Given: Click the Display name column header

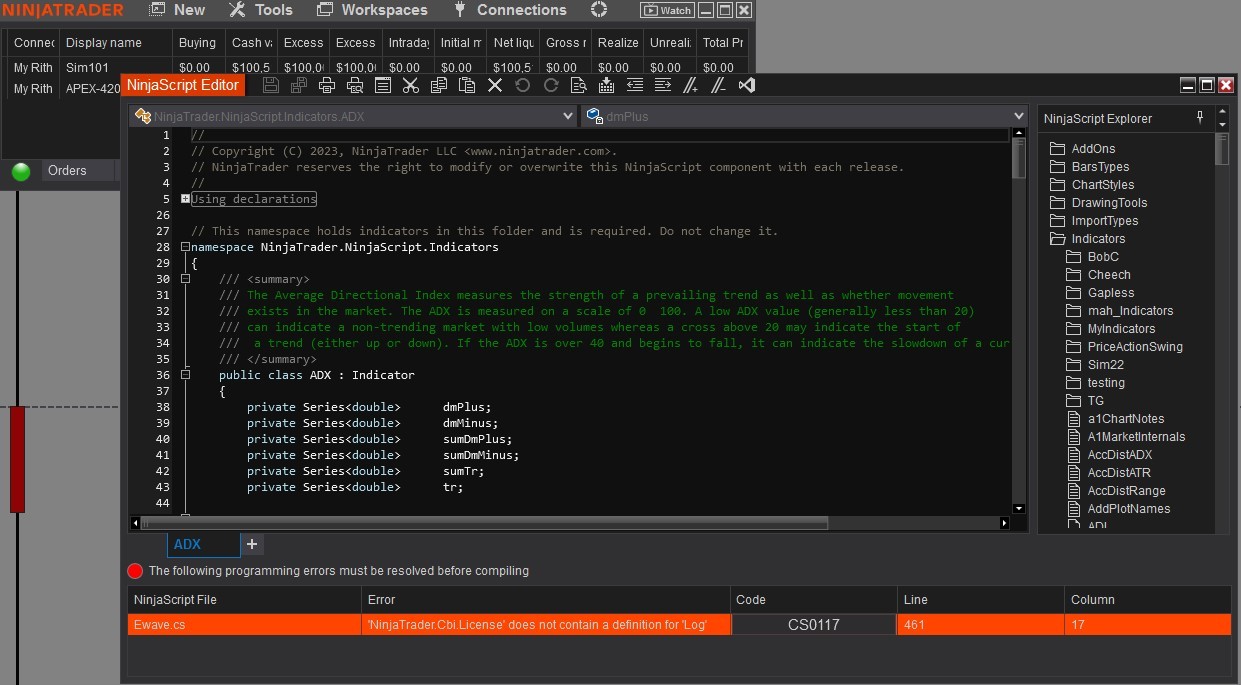Looking at the screenshot, I should pyautogui.click(x=115, y=43).
